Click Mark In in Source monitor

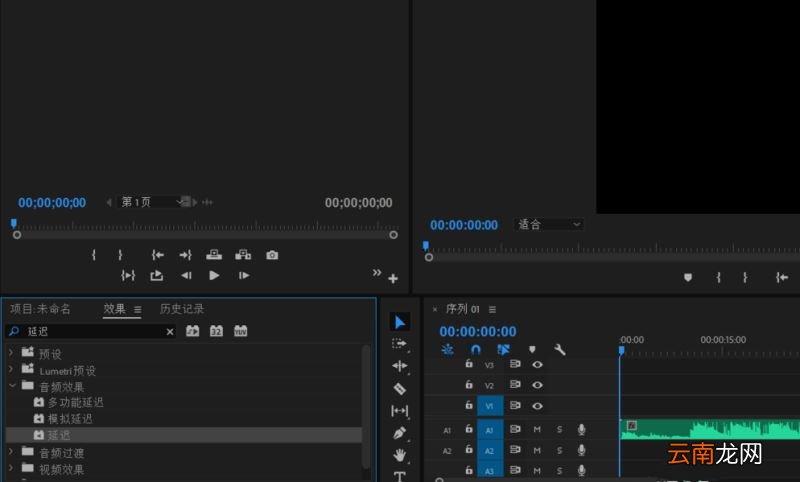(x=93, y=255)
